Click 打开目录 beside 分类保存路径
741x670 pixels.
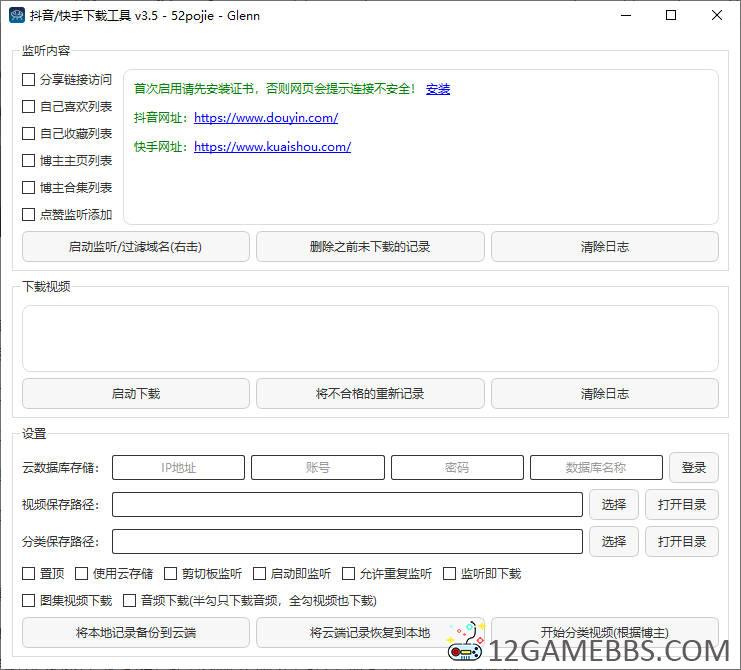click(681, 541)
